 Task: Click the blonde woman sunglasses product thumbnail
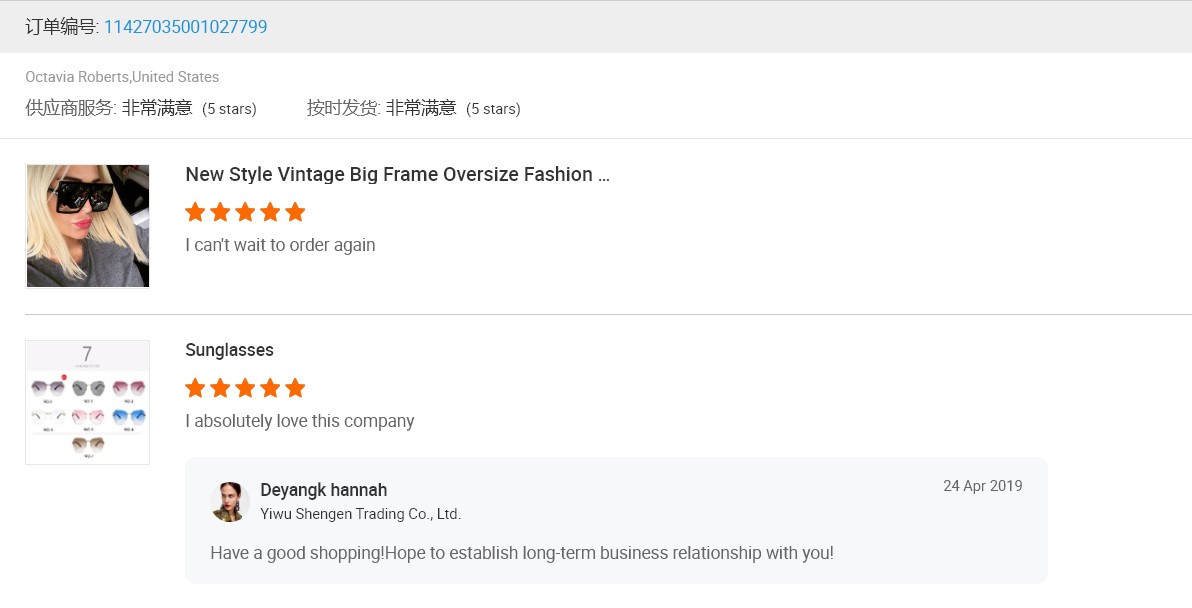(88, 226)
